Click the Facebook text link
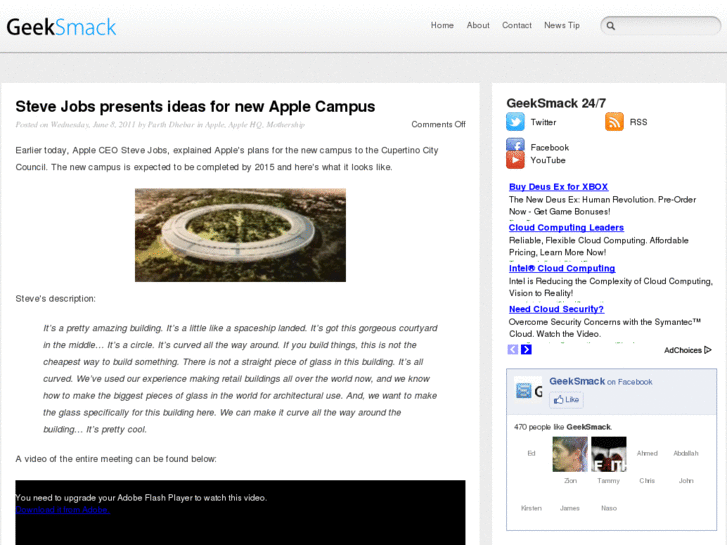This screenshot has height=545, width=727. click(549, 147)
